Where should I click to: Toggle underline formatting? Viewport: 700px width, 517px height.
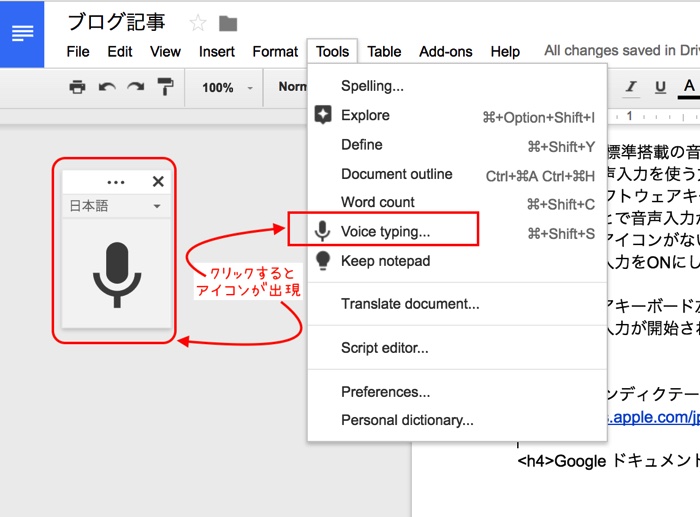(660, 86)
